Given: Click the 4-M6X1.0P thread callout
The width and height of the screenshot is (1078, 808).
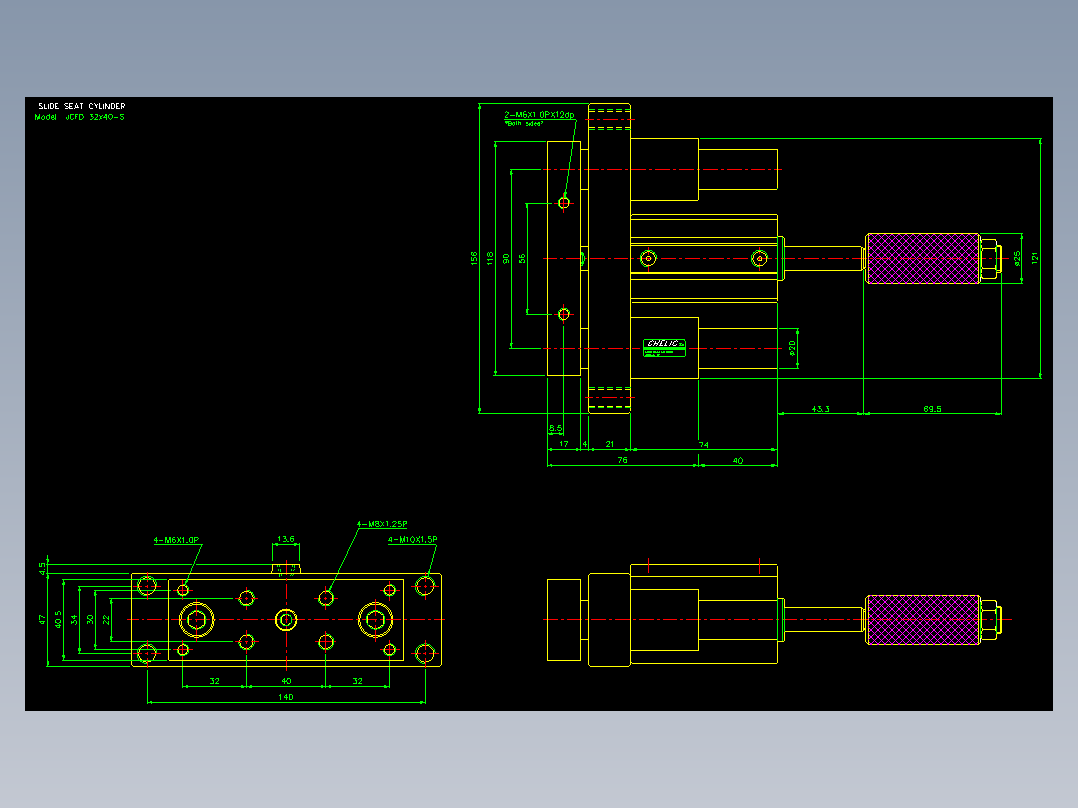Looking at the screenshot, I should [177, 540].
